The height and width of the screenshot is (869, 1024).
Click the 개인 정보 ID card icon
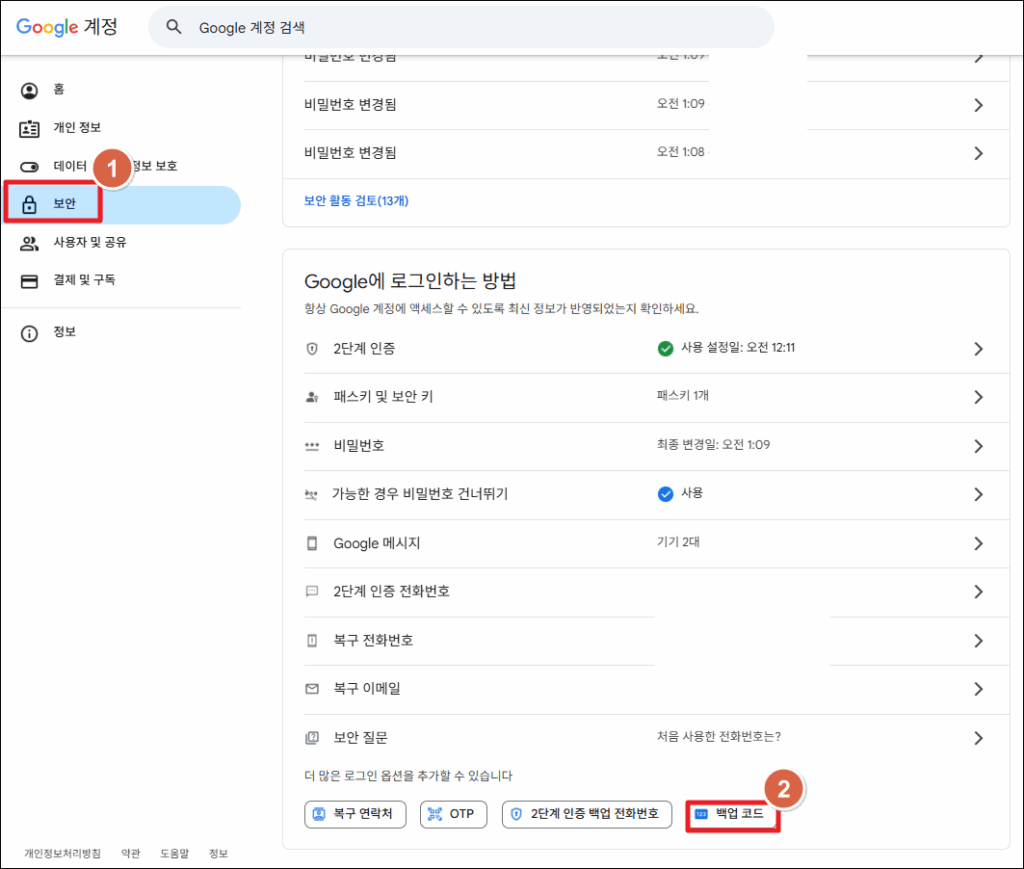(30, 128)
